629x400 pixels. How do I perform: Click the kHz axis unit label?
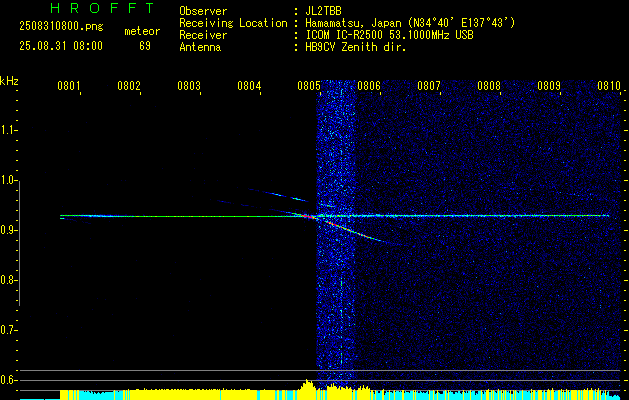9,81
